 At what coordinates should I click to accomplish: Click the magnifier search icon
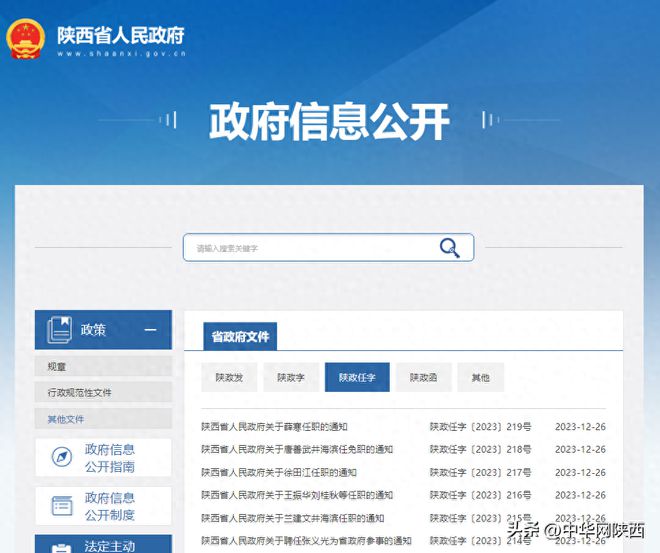tap(450, 248)
